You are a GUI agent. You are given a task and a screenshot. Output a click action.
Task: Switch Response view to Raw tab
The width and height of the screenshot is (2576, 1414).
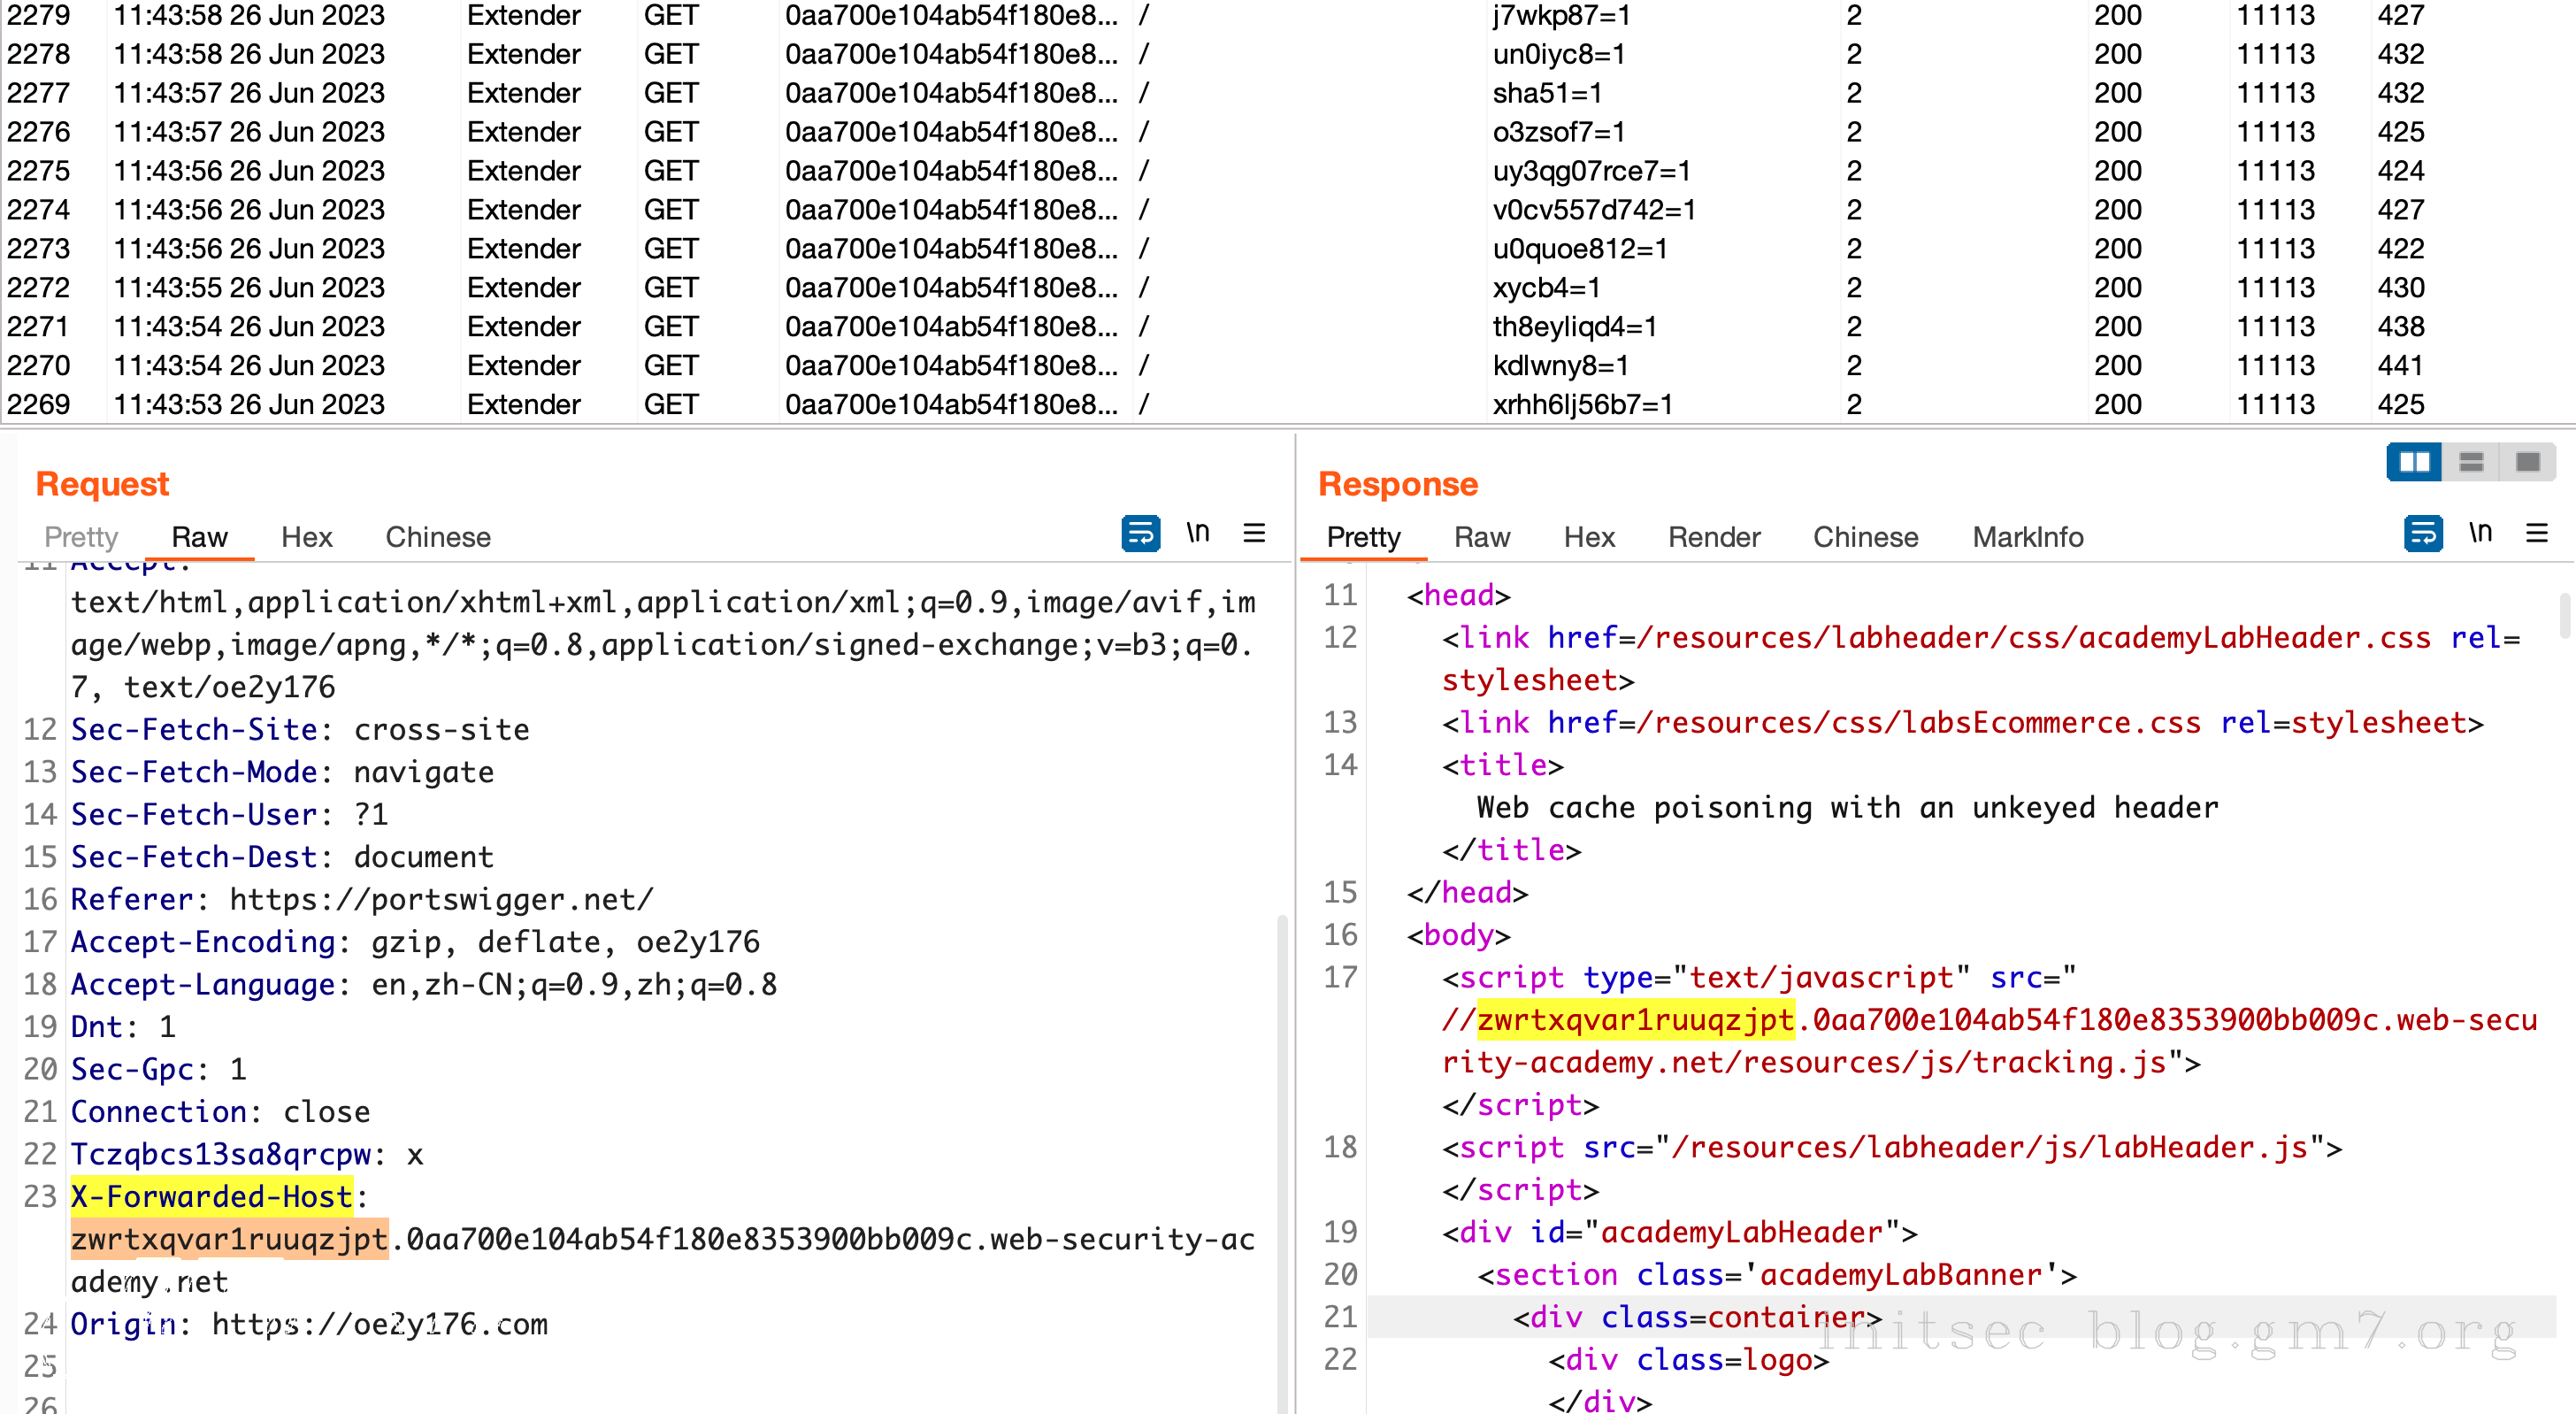[x=1481, y=537]
